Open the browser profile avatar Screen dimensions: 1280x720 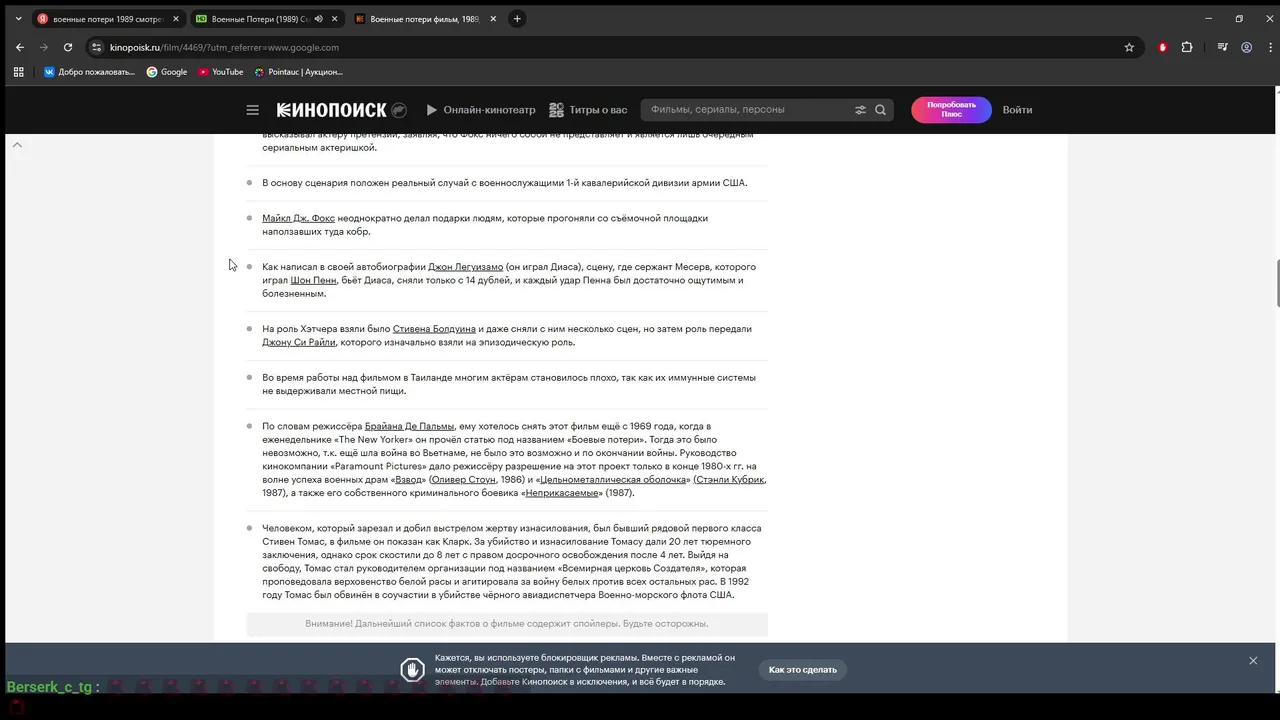pos(1246,47)
